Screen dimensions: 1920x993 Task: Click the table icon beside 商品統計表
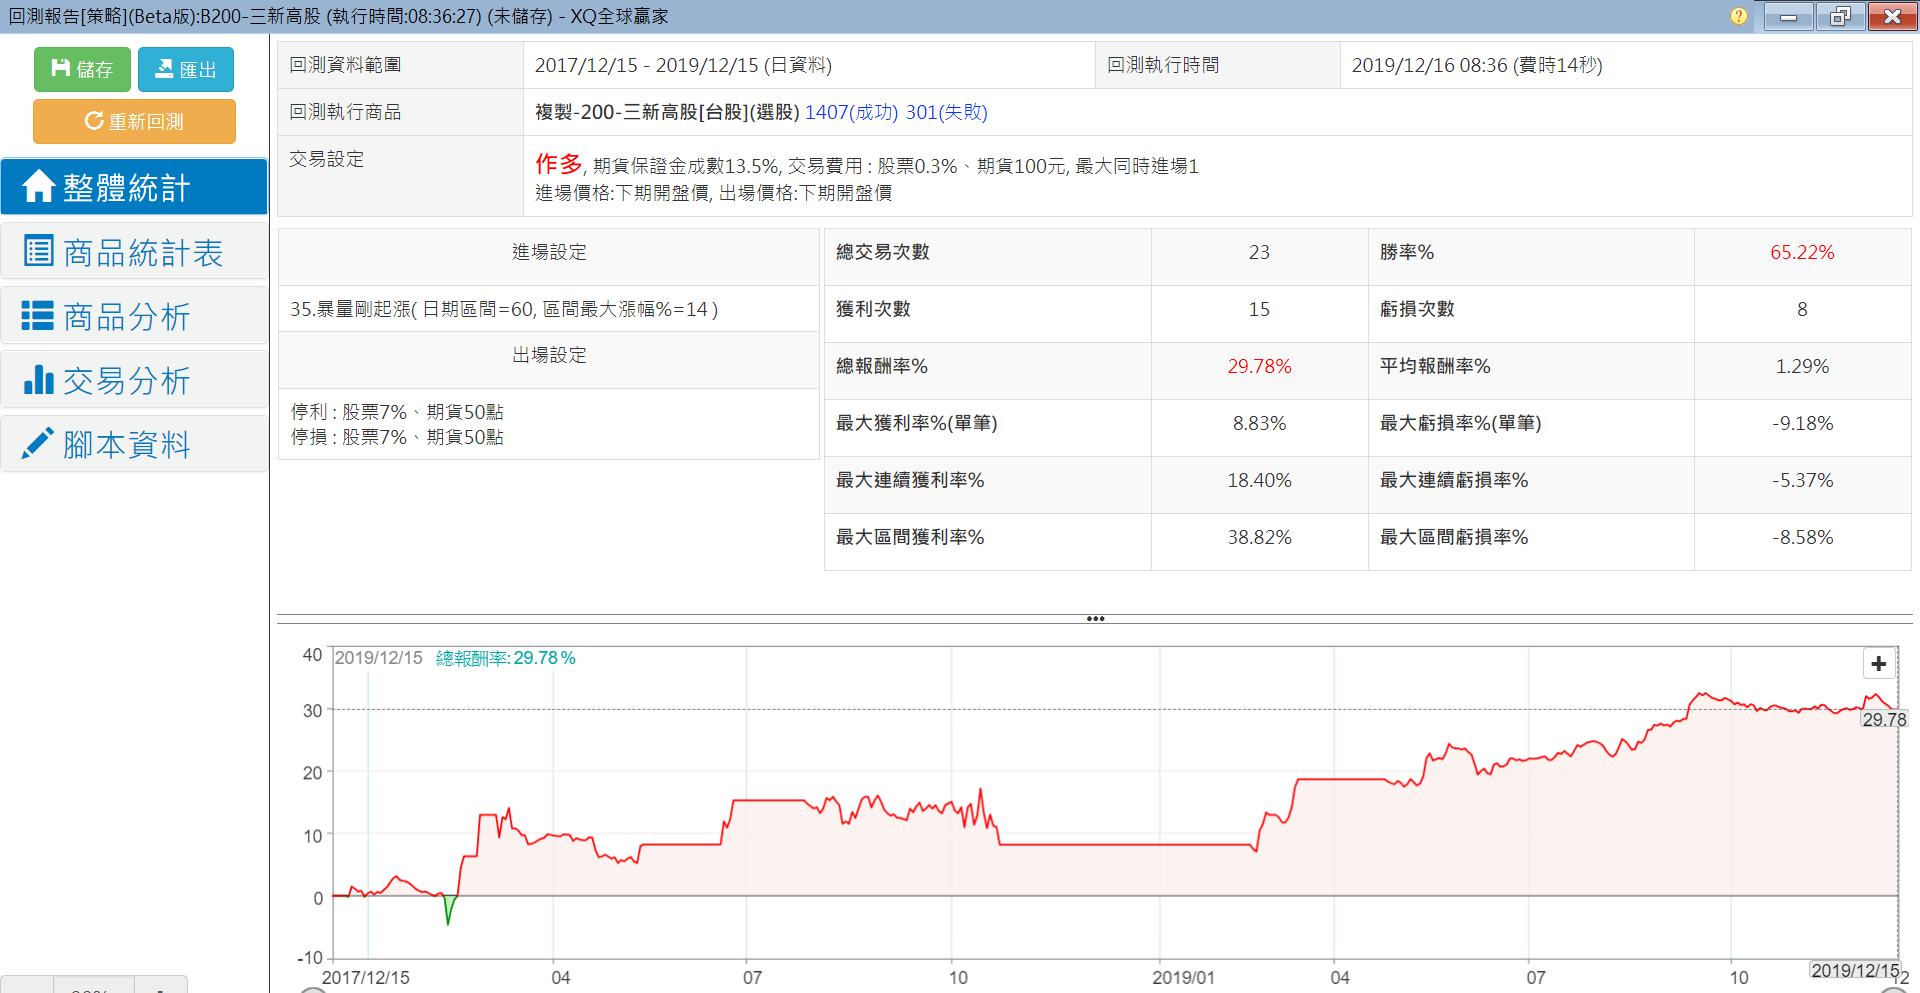click(38, 251)
